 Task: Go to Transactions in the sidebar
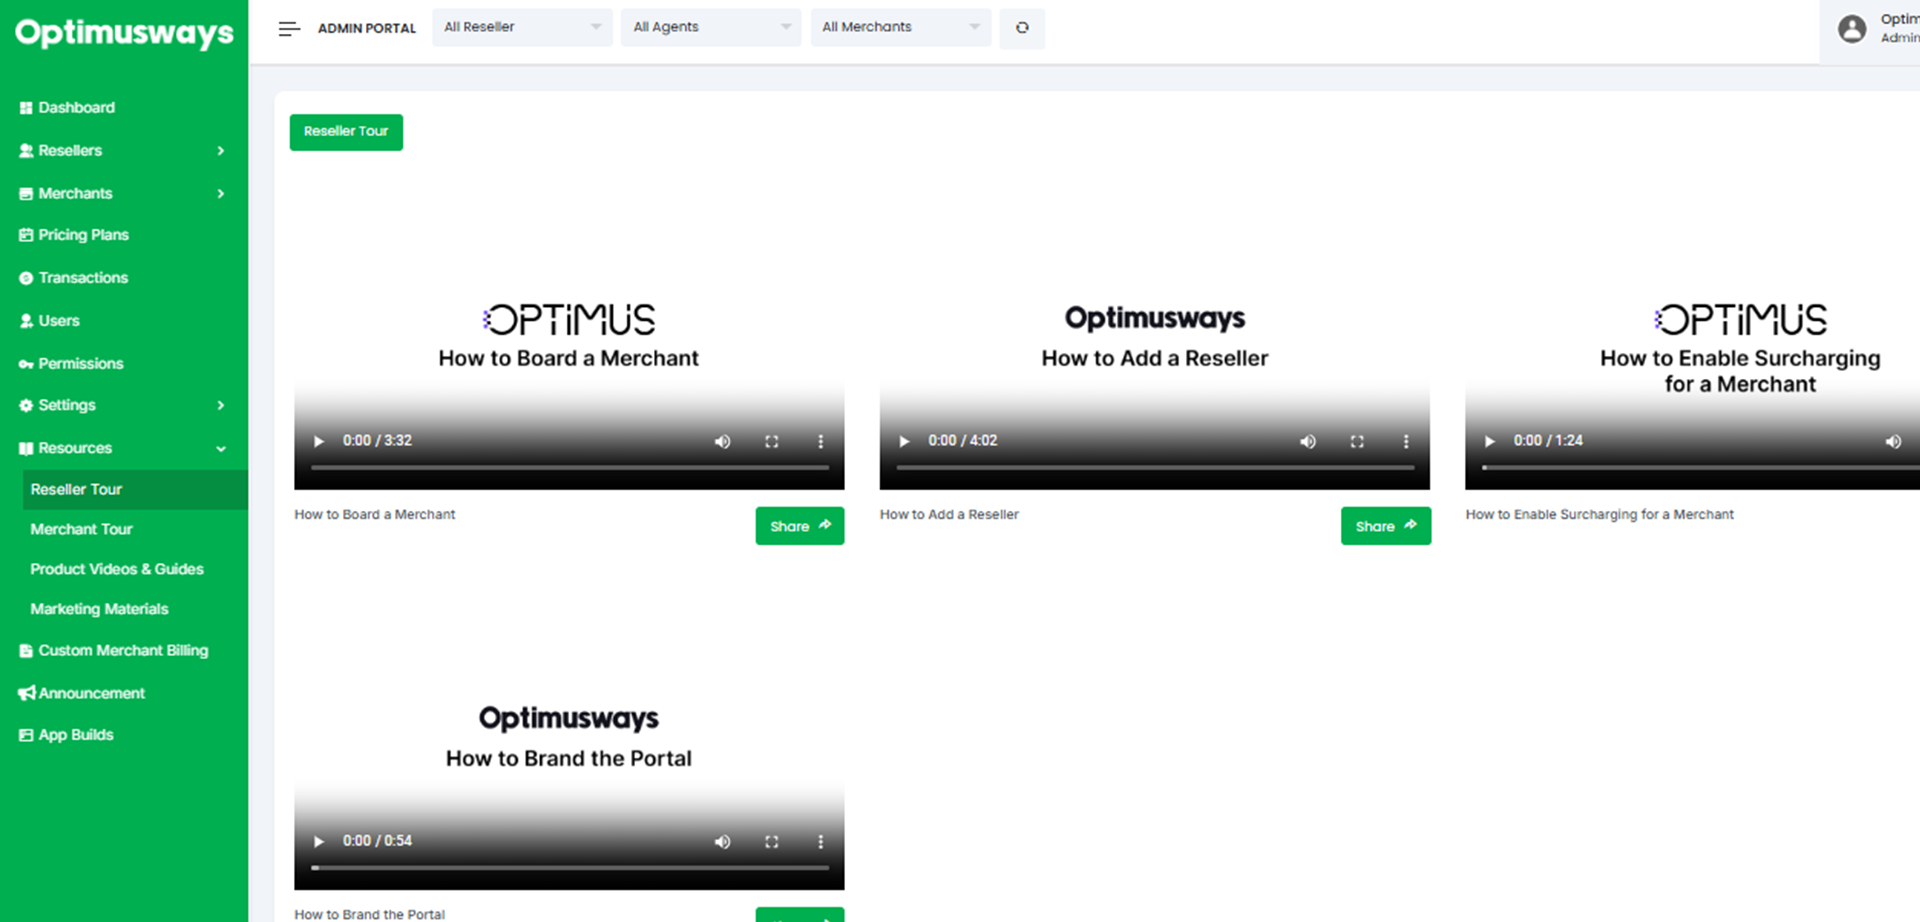[83, 278]
